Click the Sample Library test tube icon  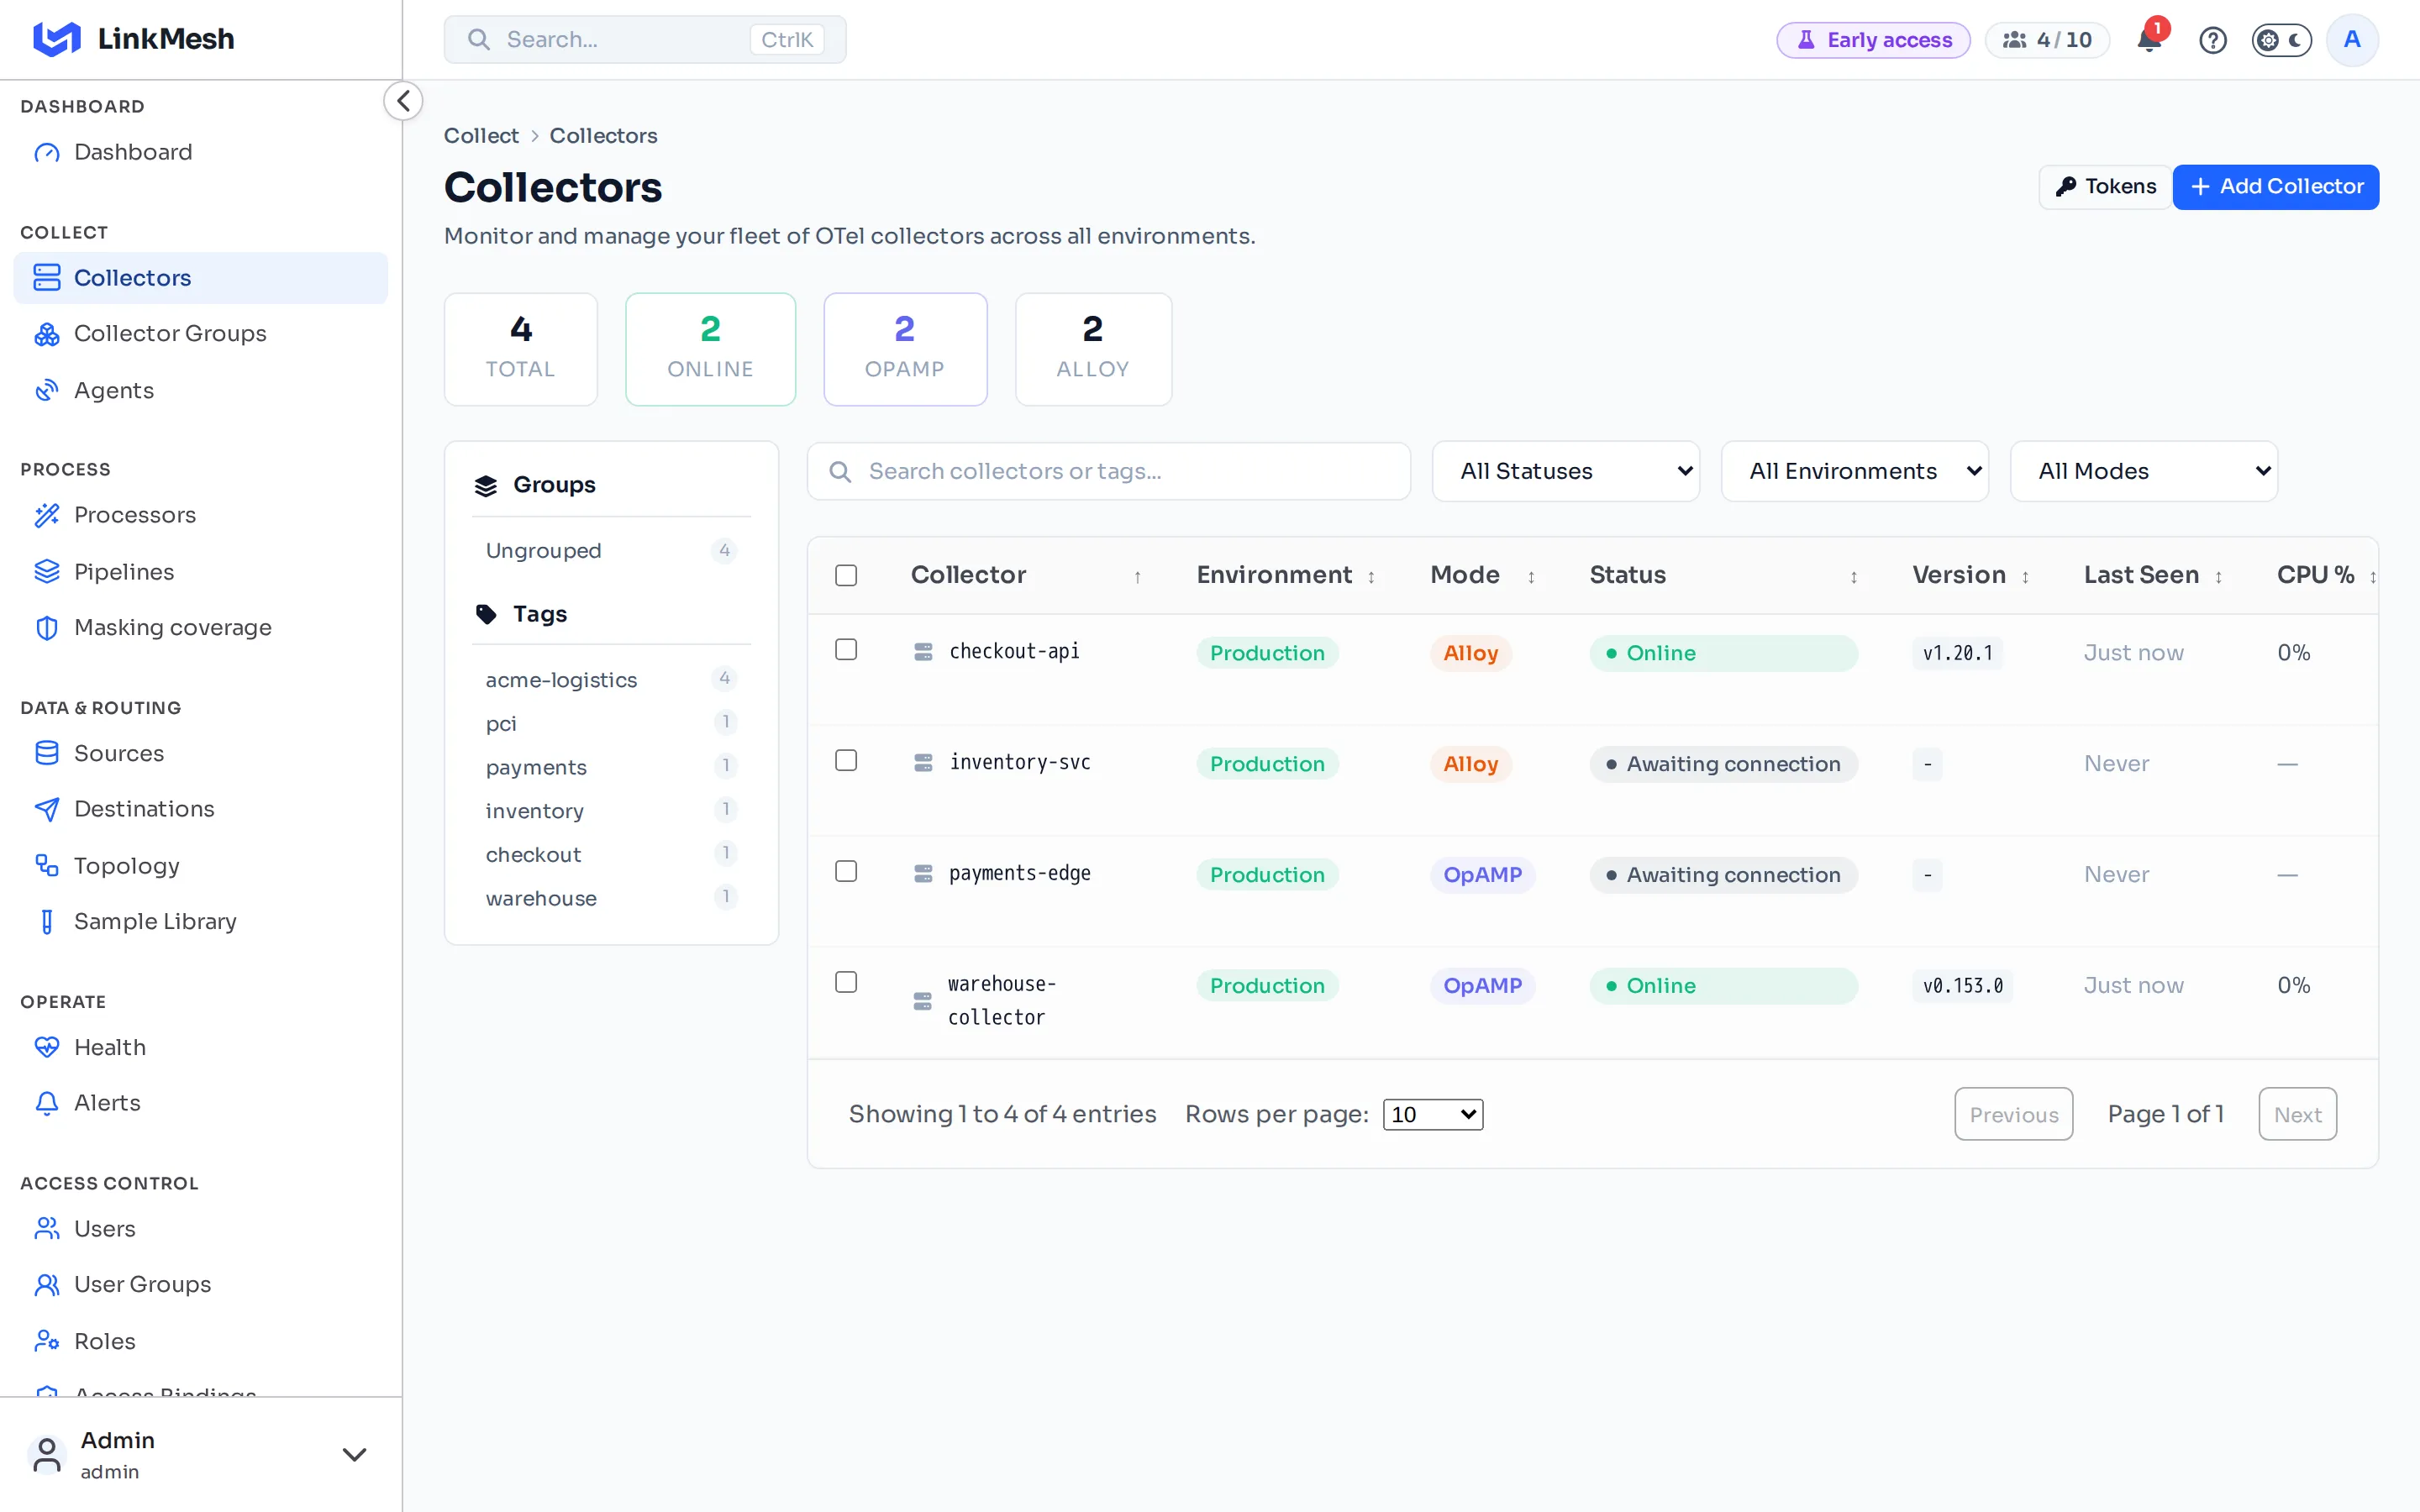click(47, 921)
